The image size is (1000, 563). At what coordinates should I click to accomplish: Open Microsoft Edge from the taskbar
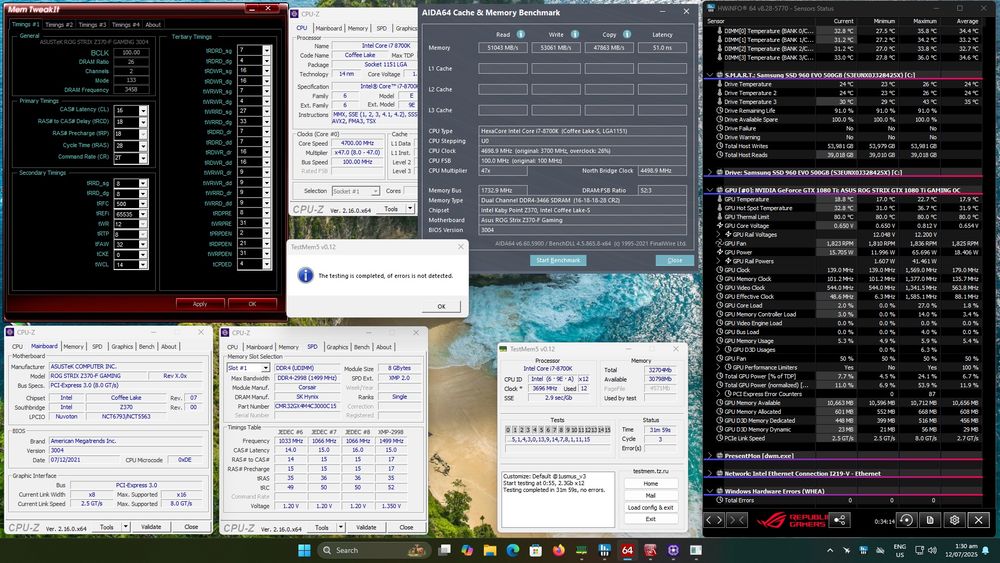513,550
